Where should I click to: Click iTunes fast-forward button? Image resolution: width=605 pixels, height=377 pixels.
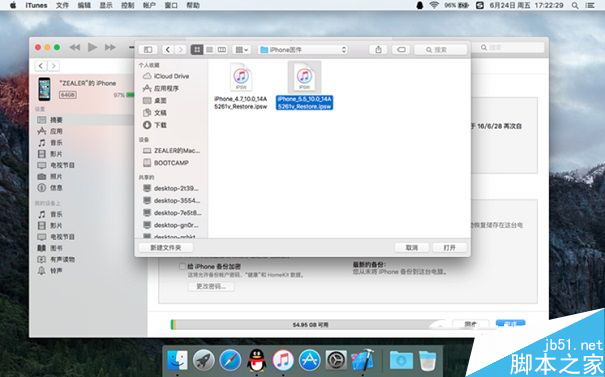[x=110, y=47]
